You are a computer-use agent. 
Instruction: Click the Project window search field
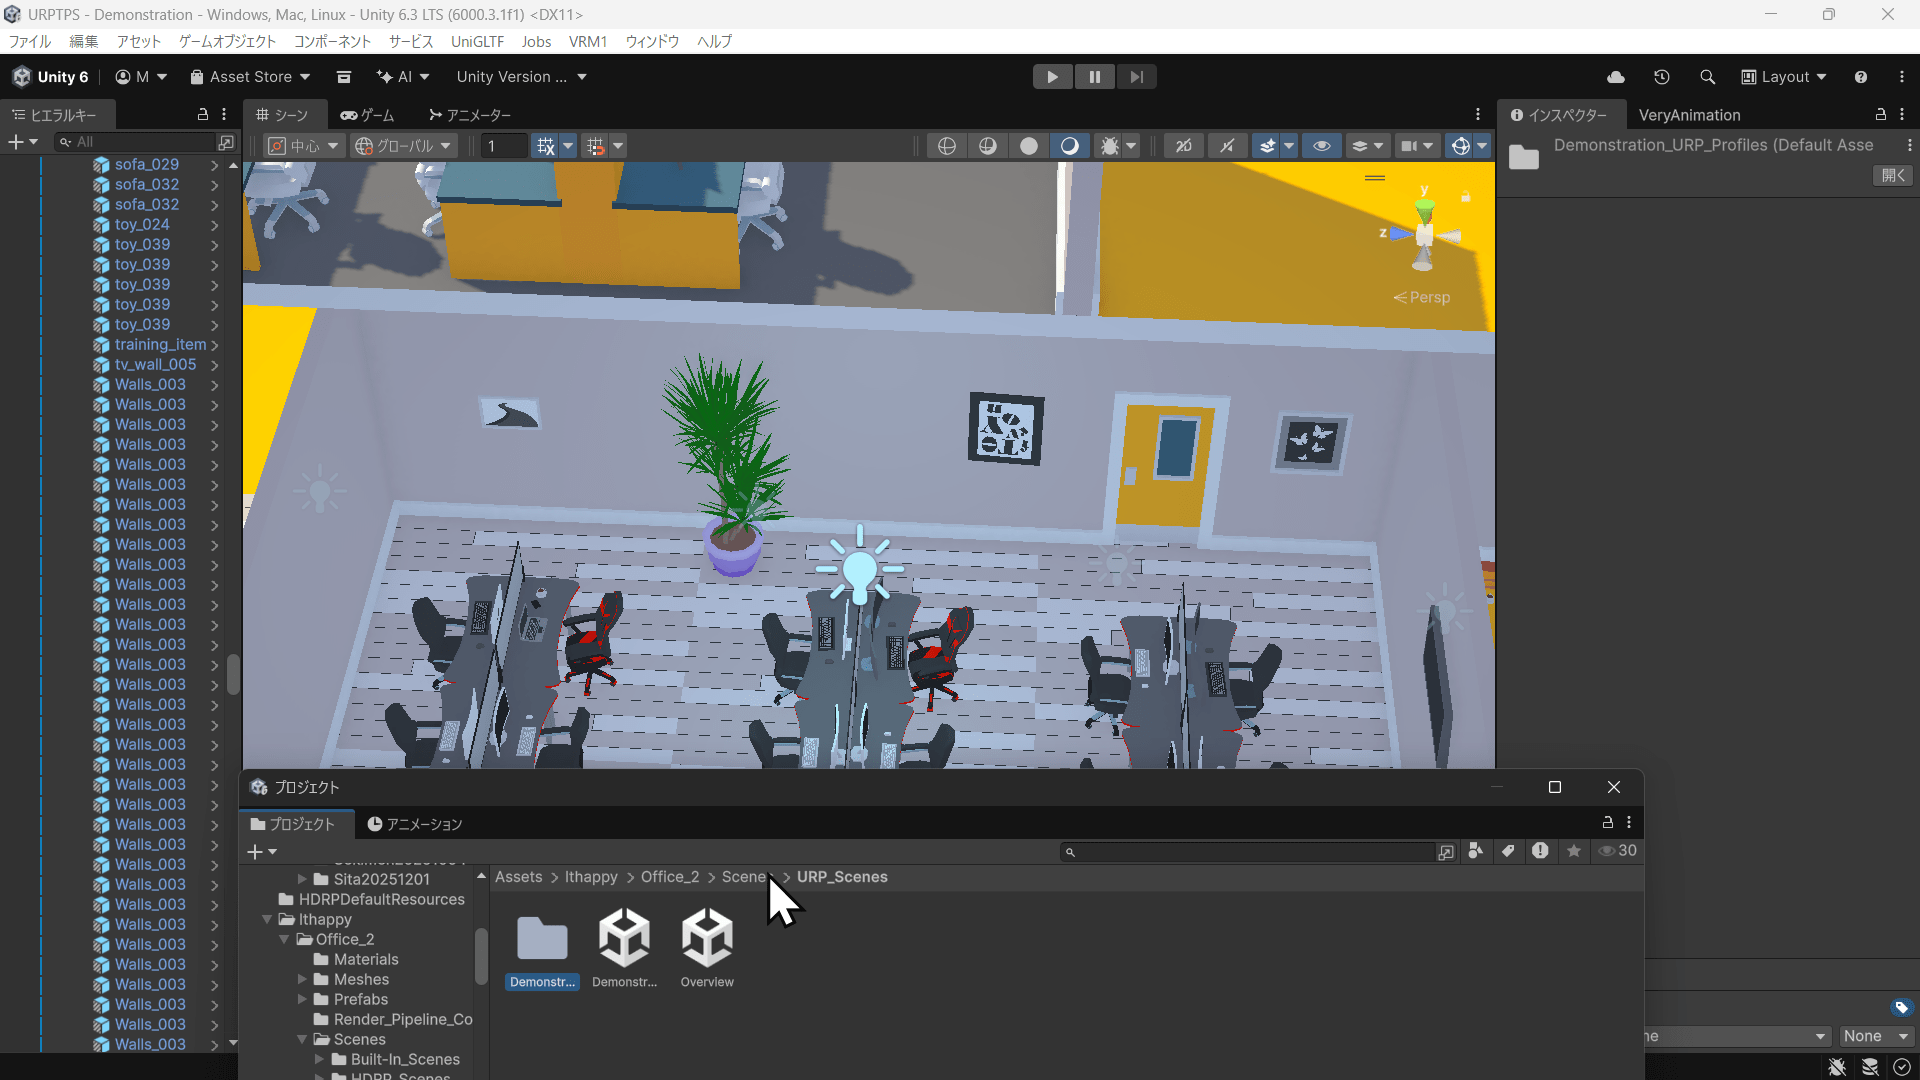click(x=1250, y=852)
